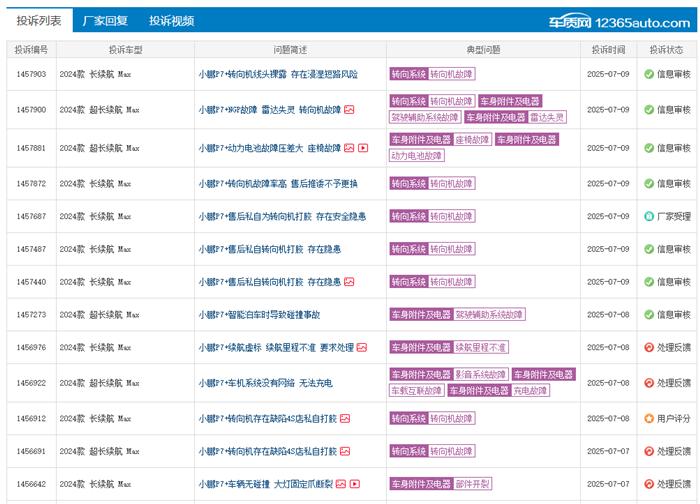Switch to the 投诉列表 tab
The image size is (700, 504).
39,21
